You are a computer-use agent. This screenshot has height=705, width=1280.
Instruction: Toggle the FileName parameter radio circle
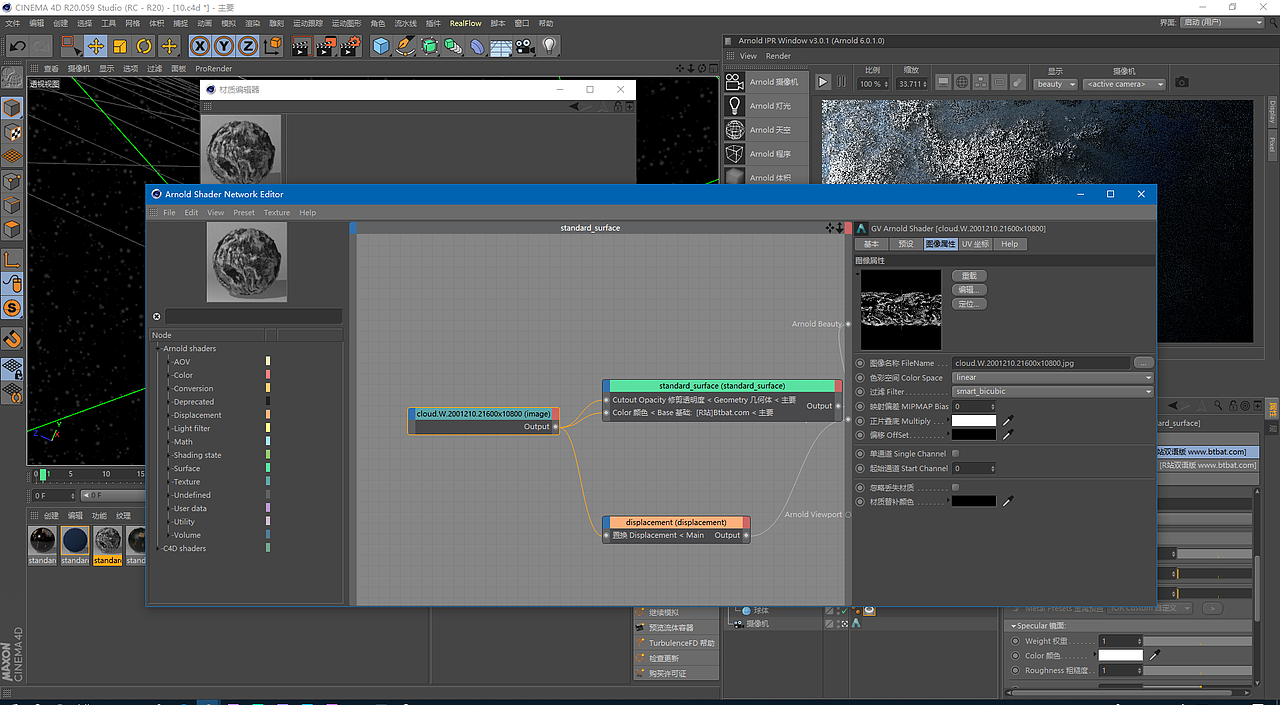[x=861, y=363]
